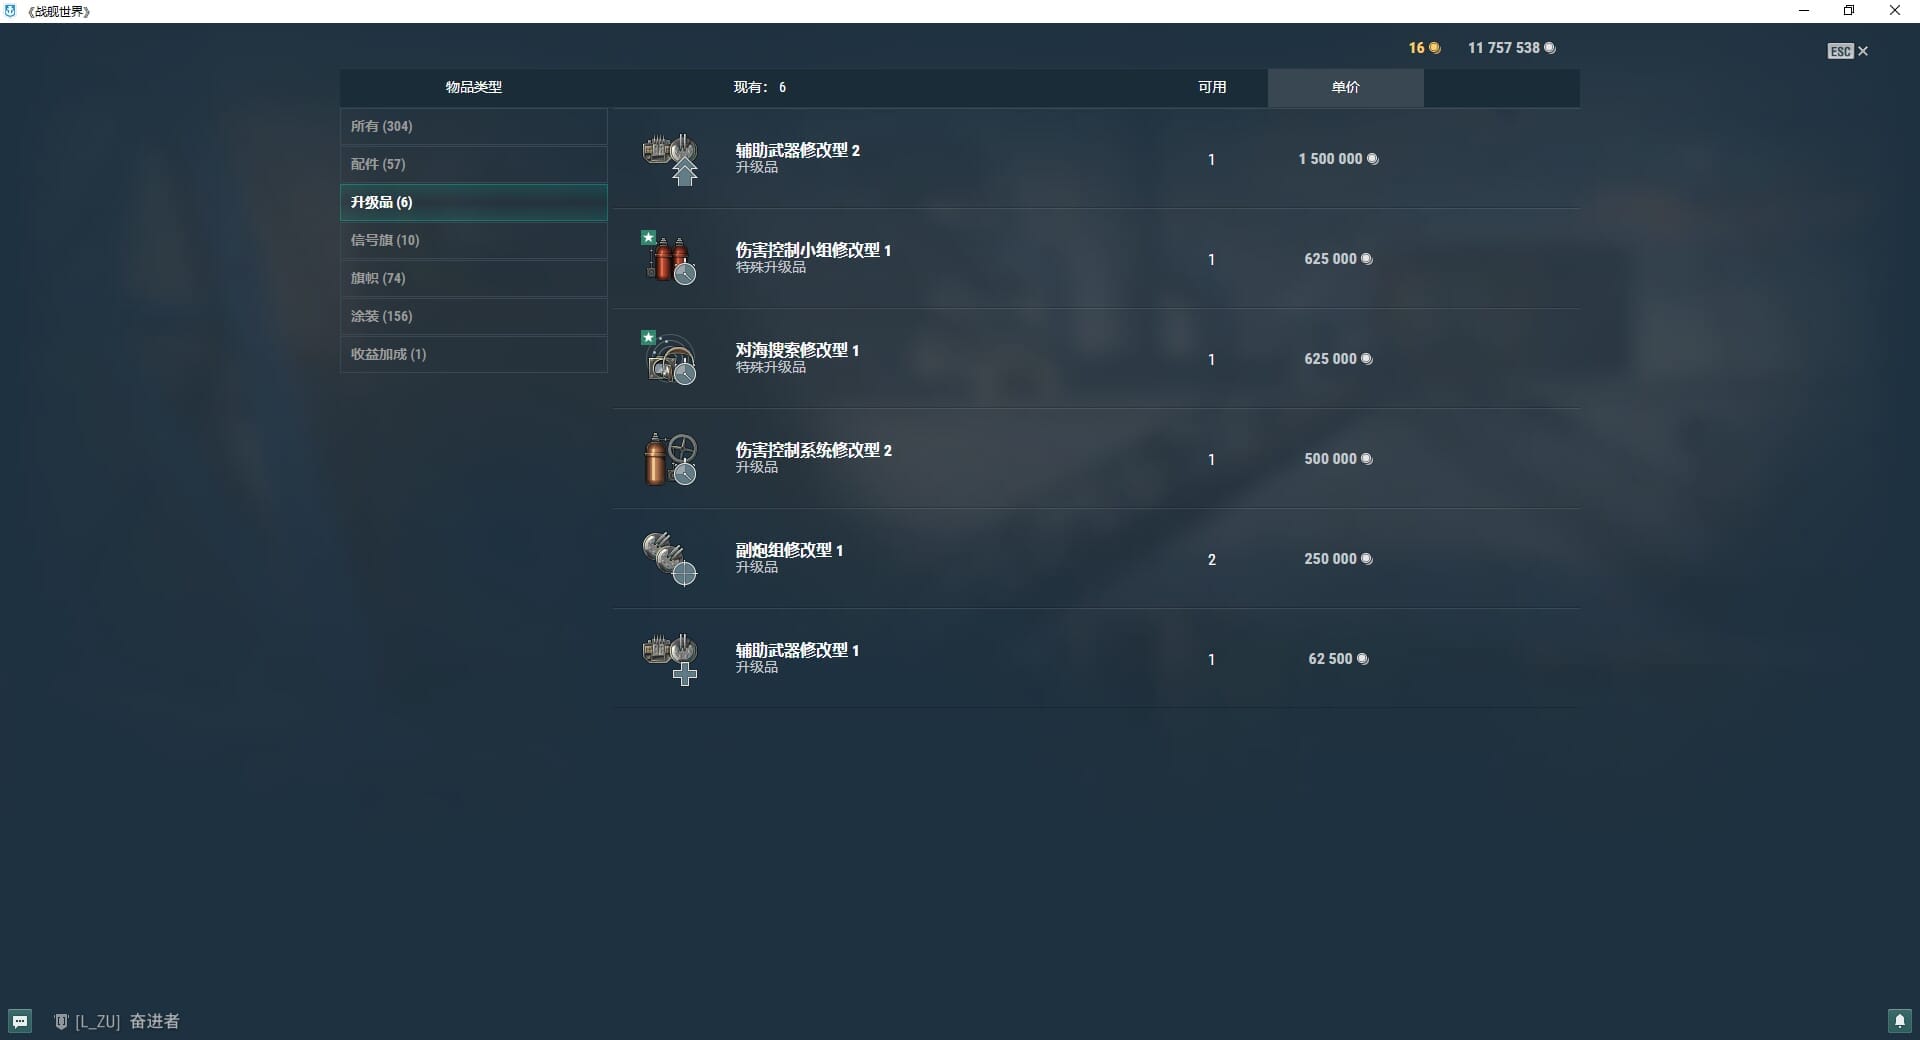The width and height of the screenshot is (1920, 1040).
Task: Click the 辅助武器修改型 2 upgrade icon
Action: [x=670, y=159]
